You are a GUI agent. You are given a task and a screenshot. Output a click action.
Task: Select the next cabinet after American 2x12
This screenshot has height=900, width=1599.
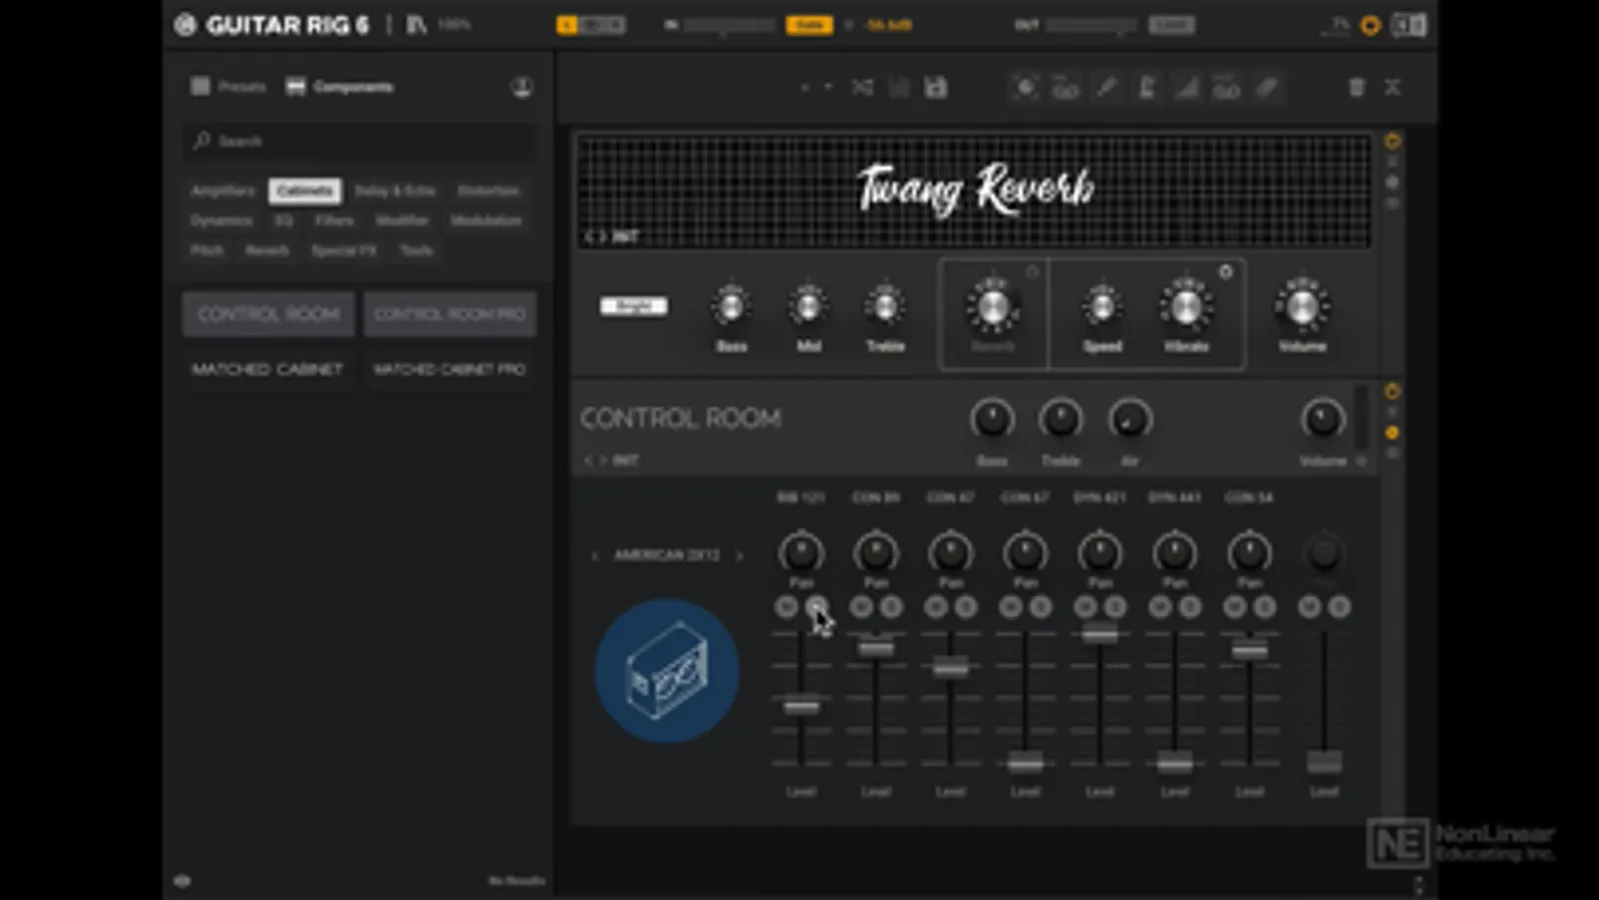click(x=739, y=556)
